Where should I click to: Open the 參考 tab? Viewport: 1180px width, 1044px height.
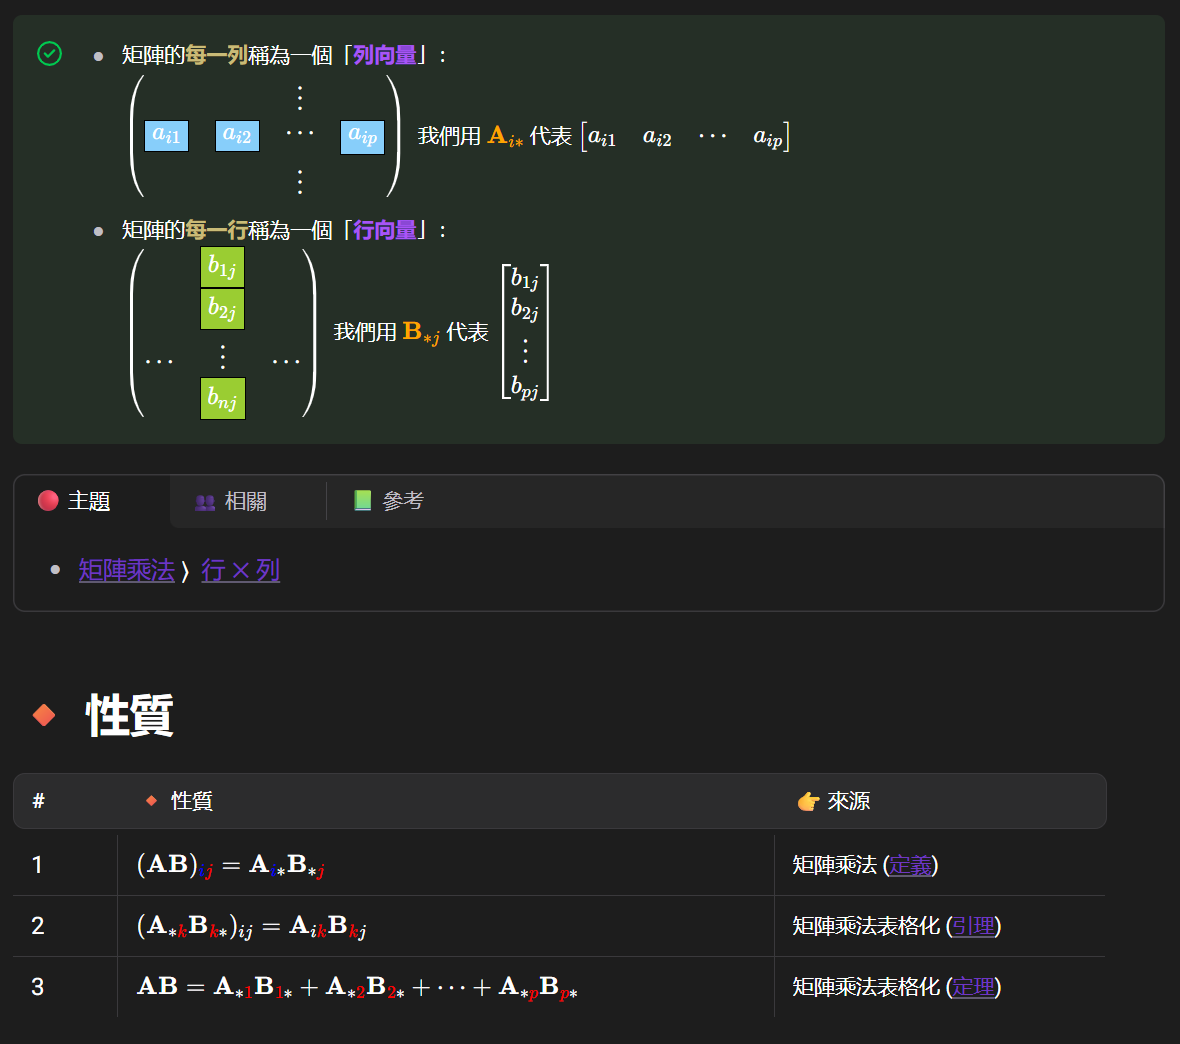coord(402,501)
